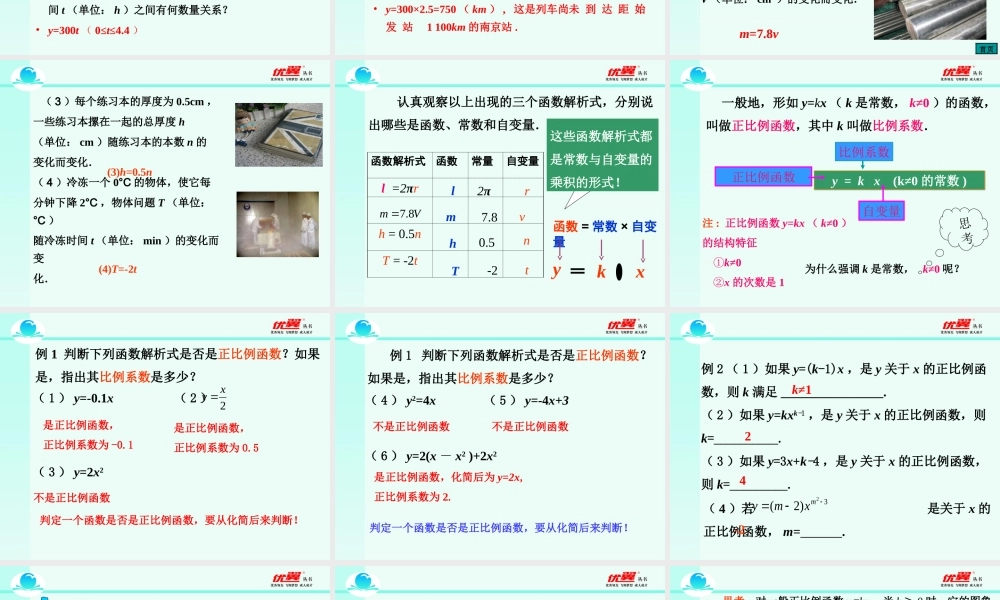The image size is (1000, 600).
Task: Click the 首页 home button in the top-right corner
Action: click(x=986, y=46)
